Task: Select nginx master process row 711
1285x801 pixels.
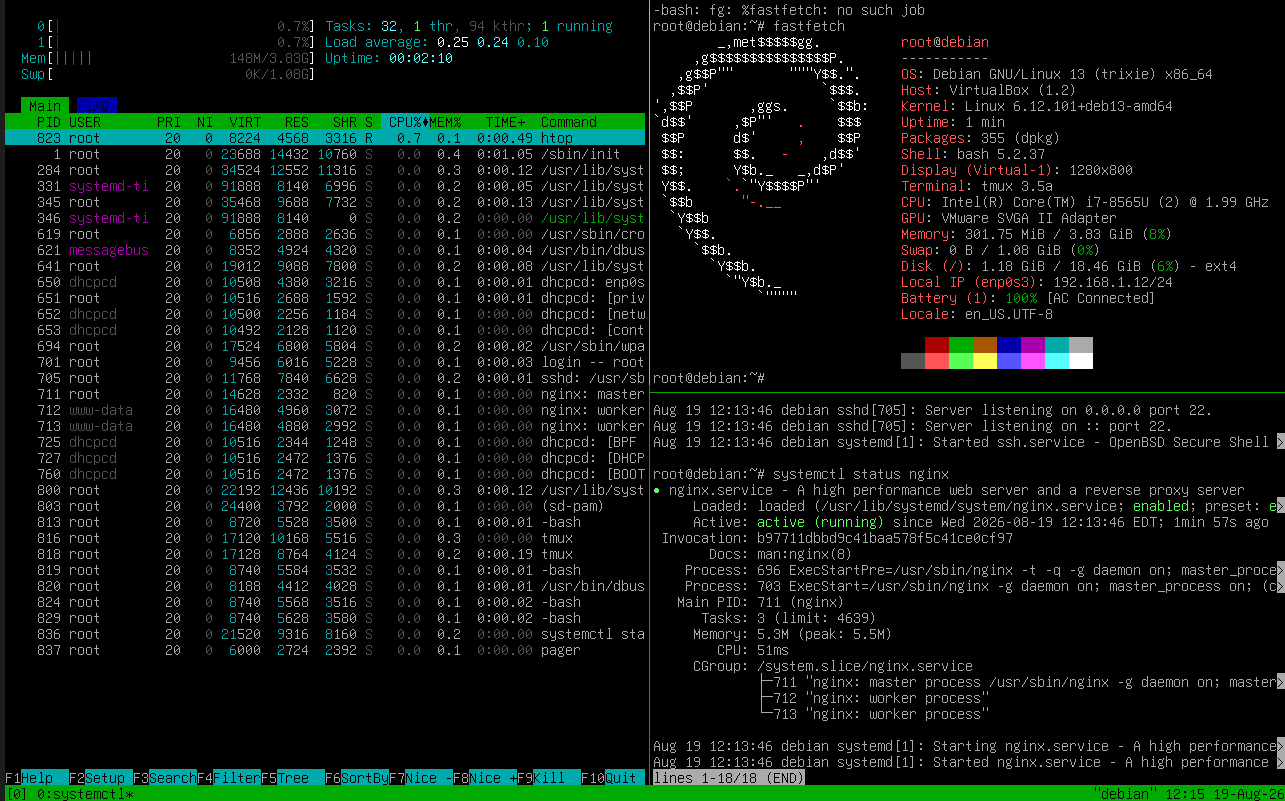Action: 325,394
